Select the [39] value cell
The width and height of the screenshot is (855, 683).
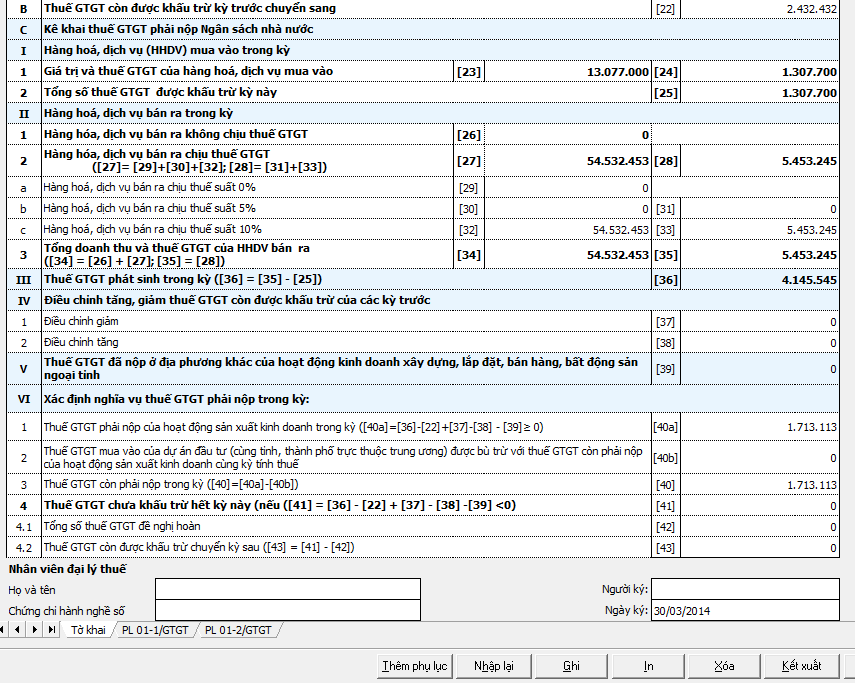point(760,369)
